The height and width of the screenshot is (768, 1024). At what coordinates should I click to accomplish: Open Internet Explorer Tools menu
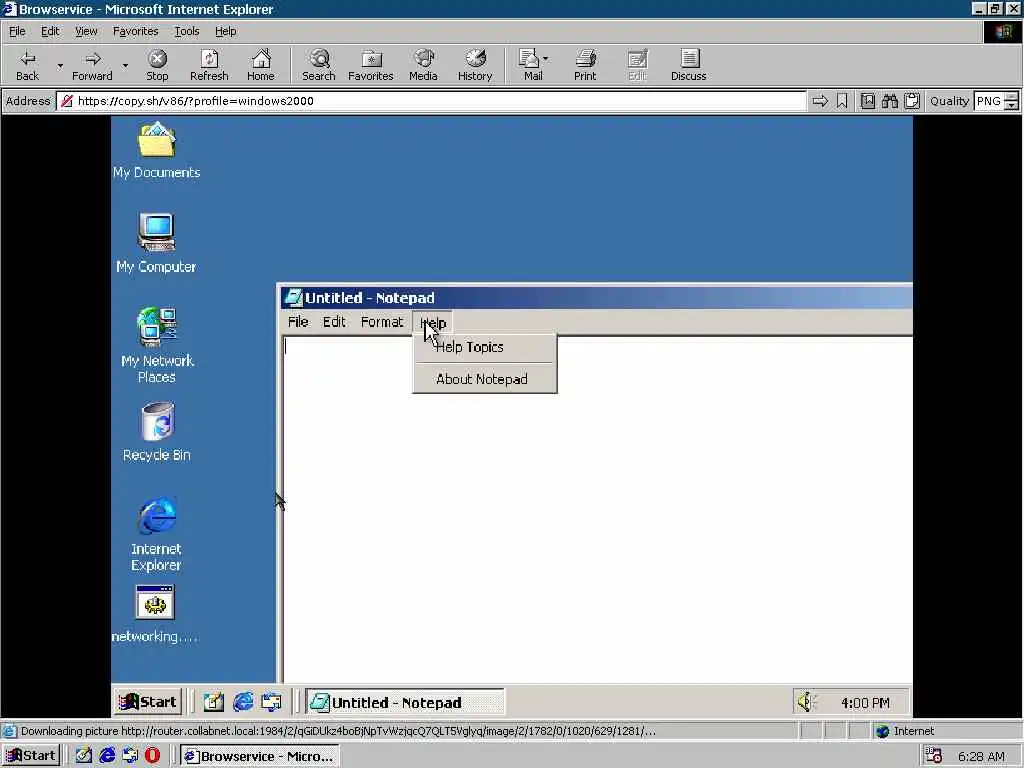point(187,31)
